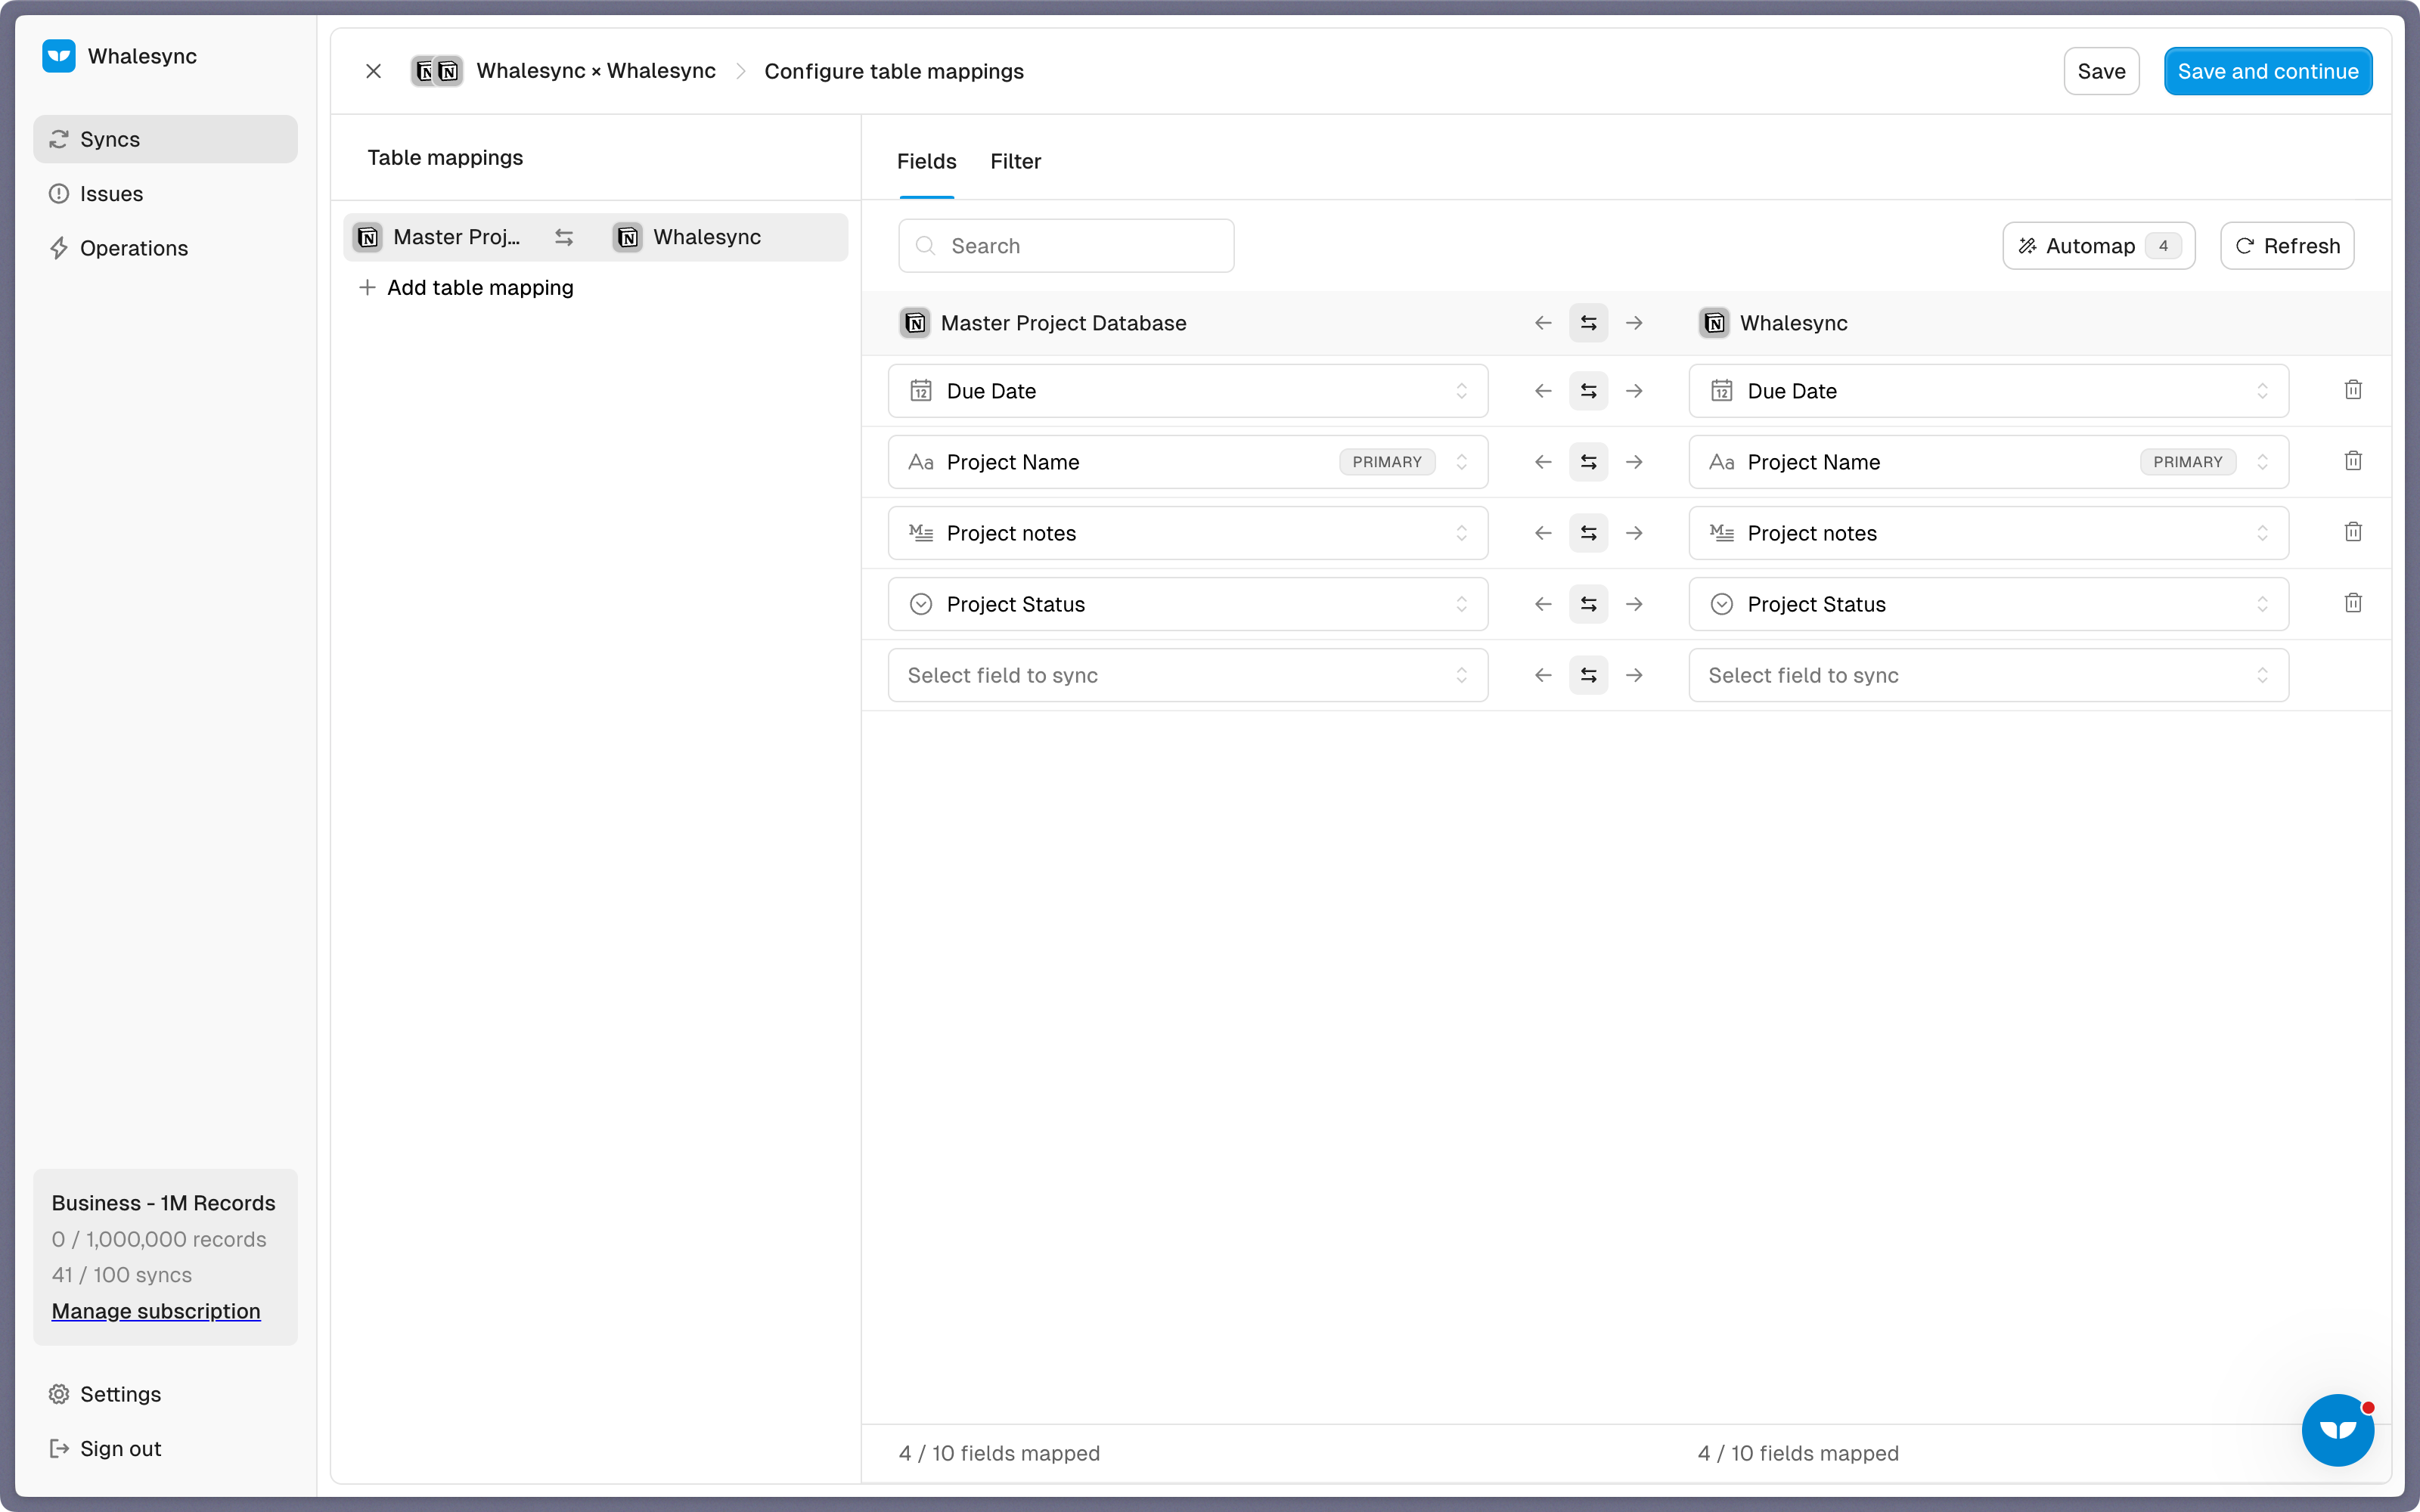Close the configure table mappings dialog
The image size is (2420, 1512).
click(373, 71)
